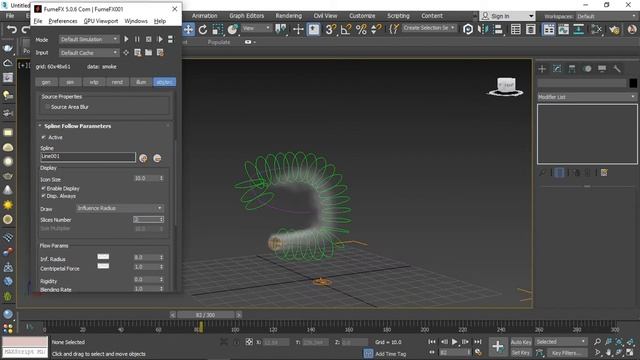Open the Modify tab in command panel
Screen dimensions: 640x360
pos(557,69)
